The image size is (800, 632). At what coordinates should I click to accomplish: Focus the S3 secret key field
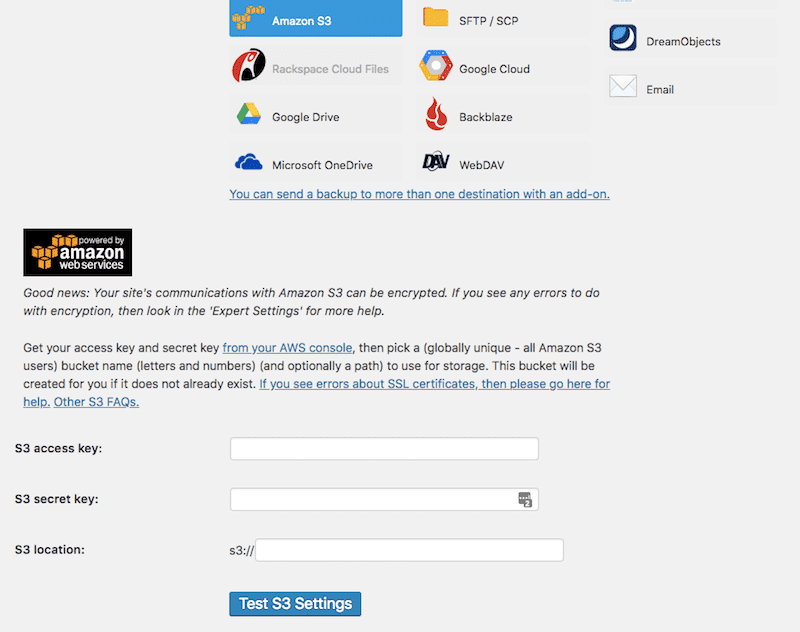click(384, 499)
